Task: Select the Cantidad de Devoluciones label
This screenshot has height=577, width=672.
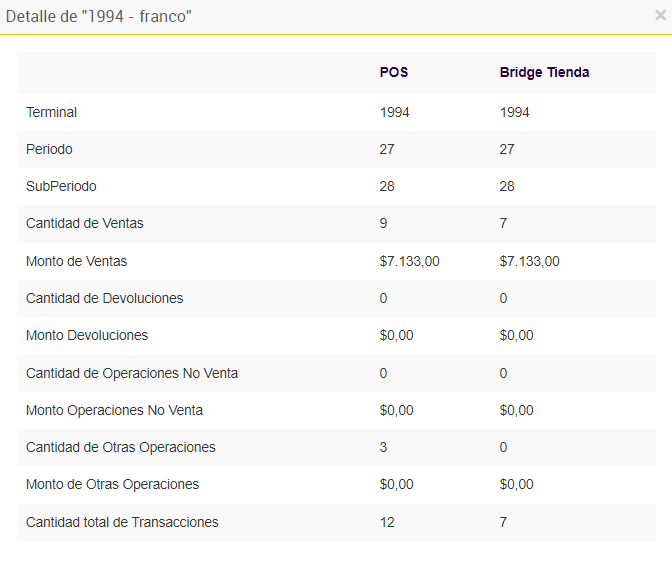Action: pos(105,298)
